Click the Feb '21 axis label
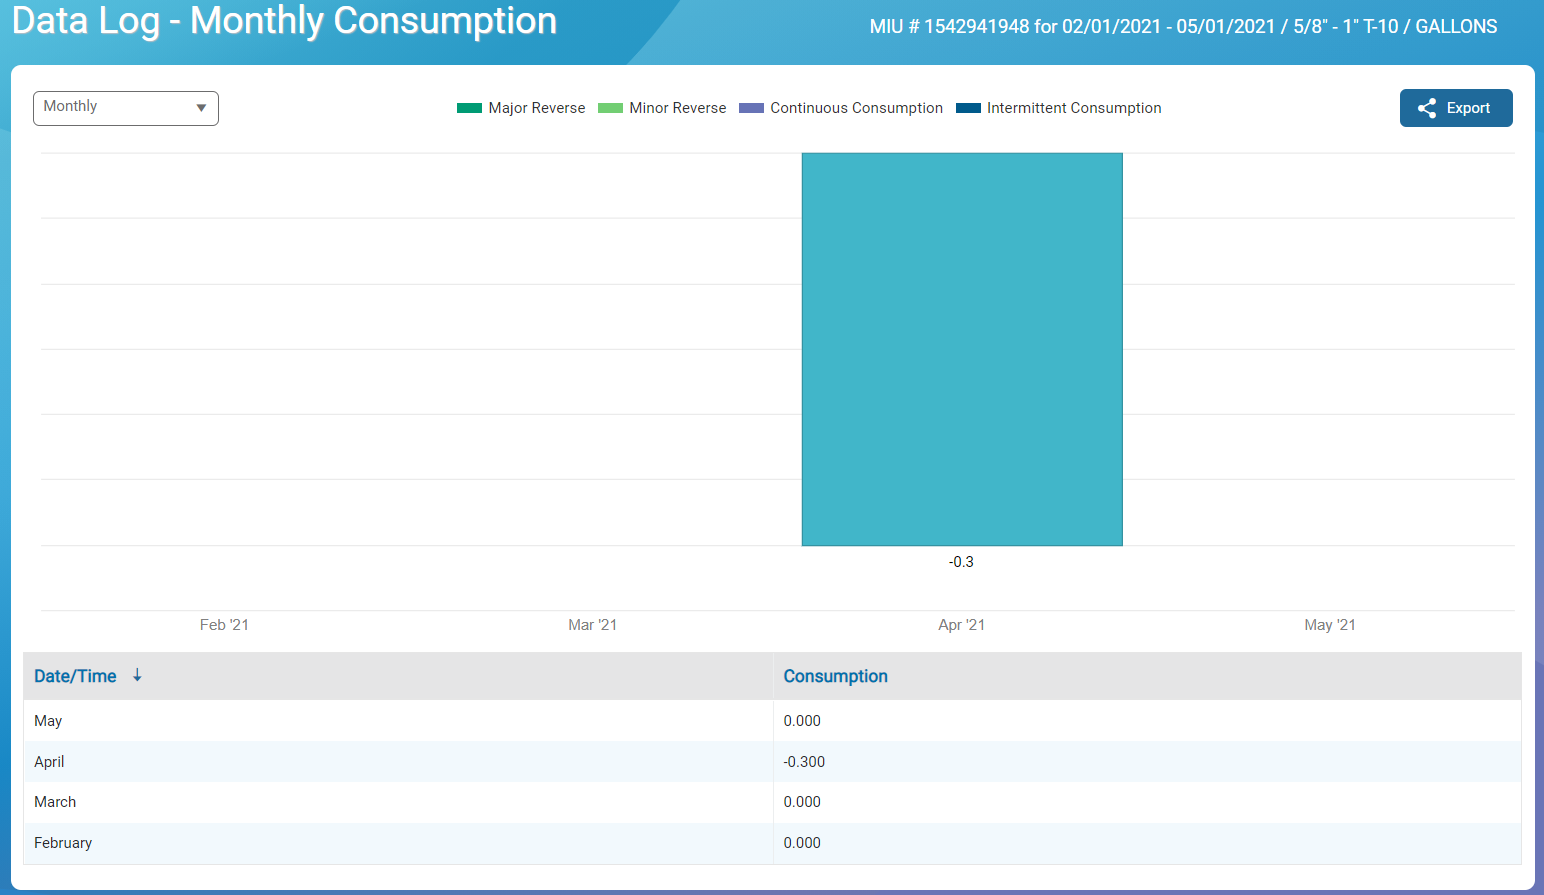The width and height of the screenshot is (1544, 895). click(224, 625)
